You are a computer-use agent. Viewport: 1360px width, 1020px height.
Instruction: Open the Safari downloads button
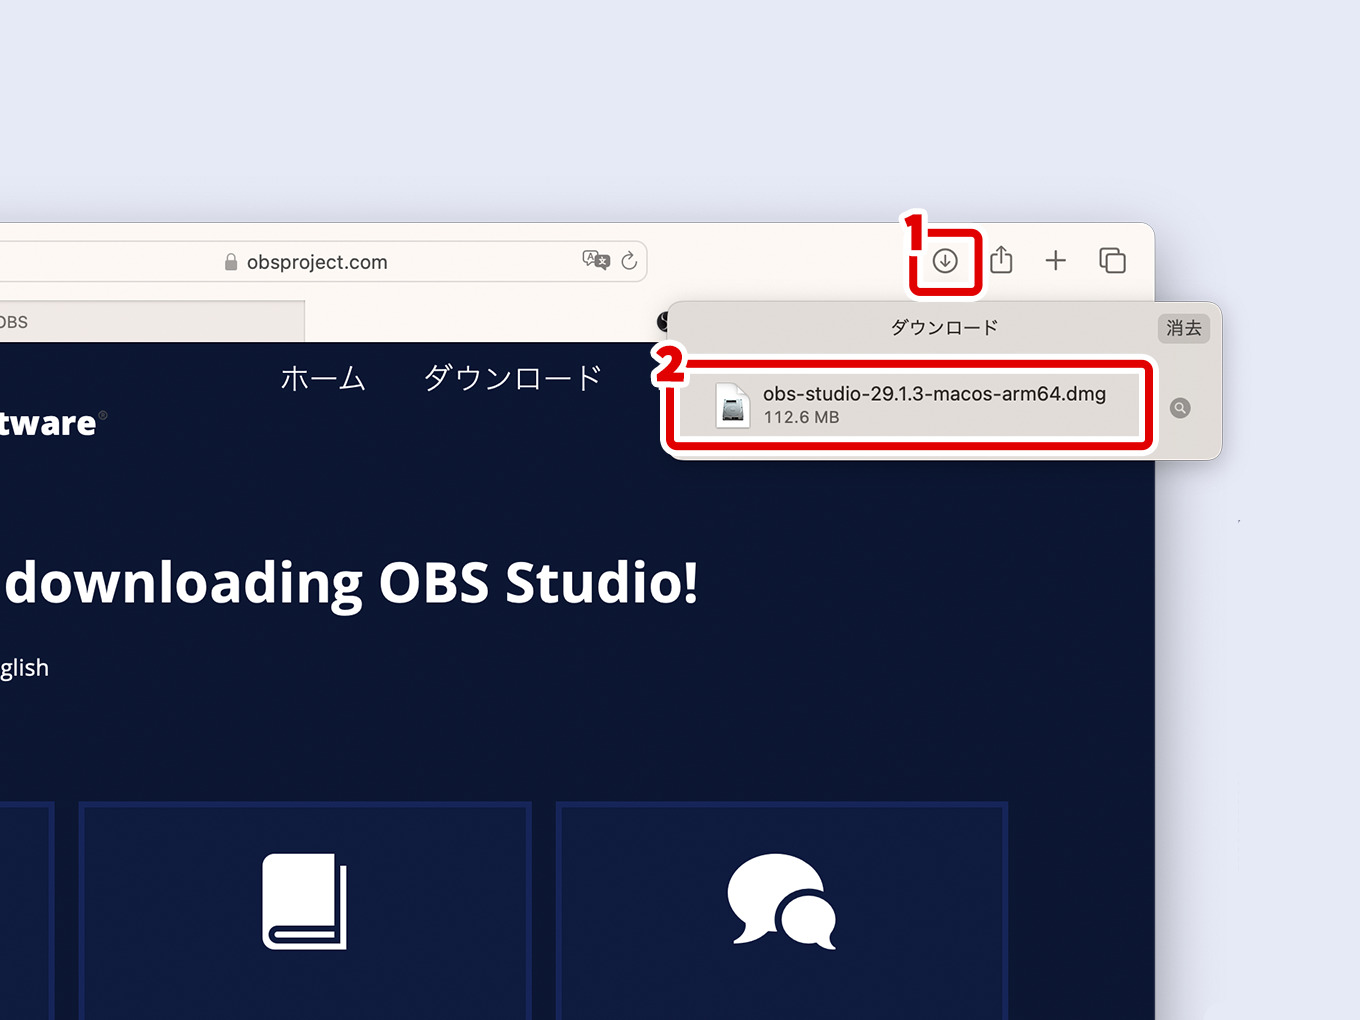tap(945, 261)
